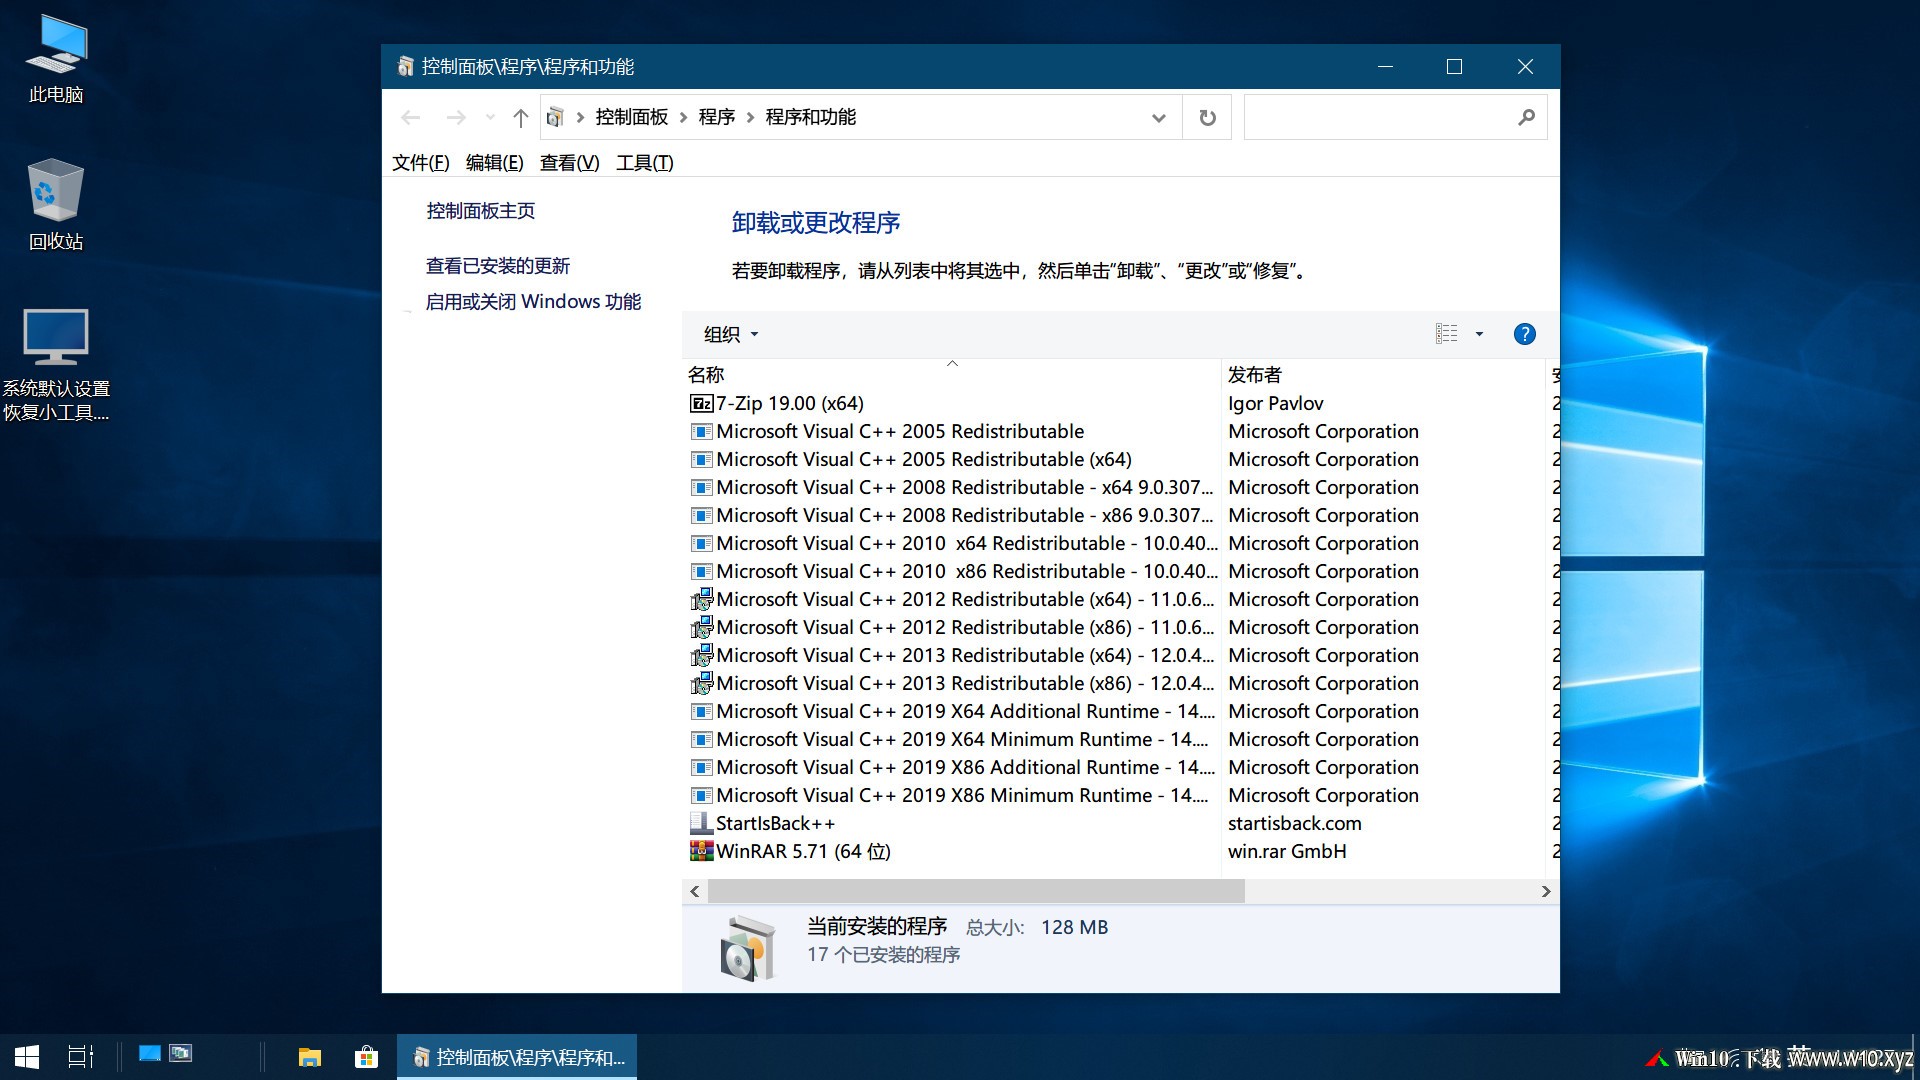Viewport: 1920px width, 1080px height.
Task: Click the recent locations dropdown arrow
Action: 490,118
